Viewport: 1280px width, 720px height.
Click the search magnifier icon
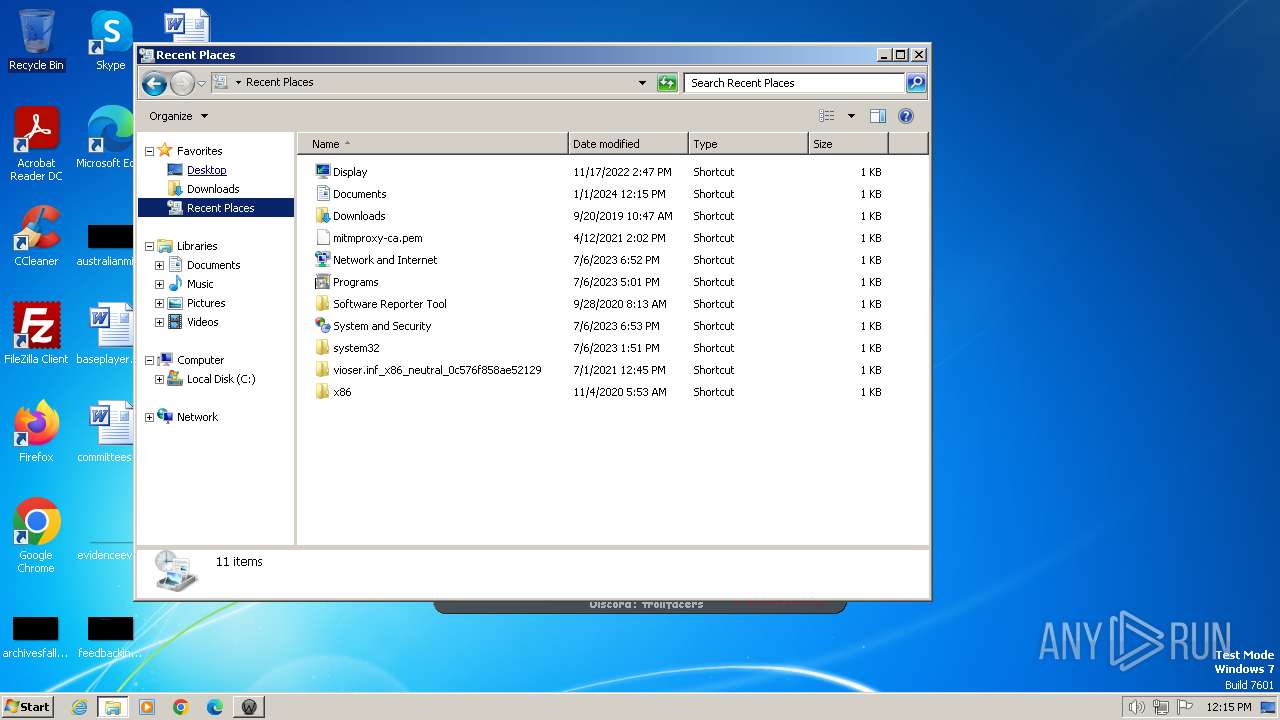pyautogui.click(x=916, y=83)
